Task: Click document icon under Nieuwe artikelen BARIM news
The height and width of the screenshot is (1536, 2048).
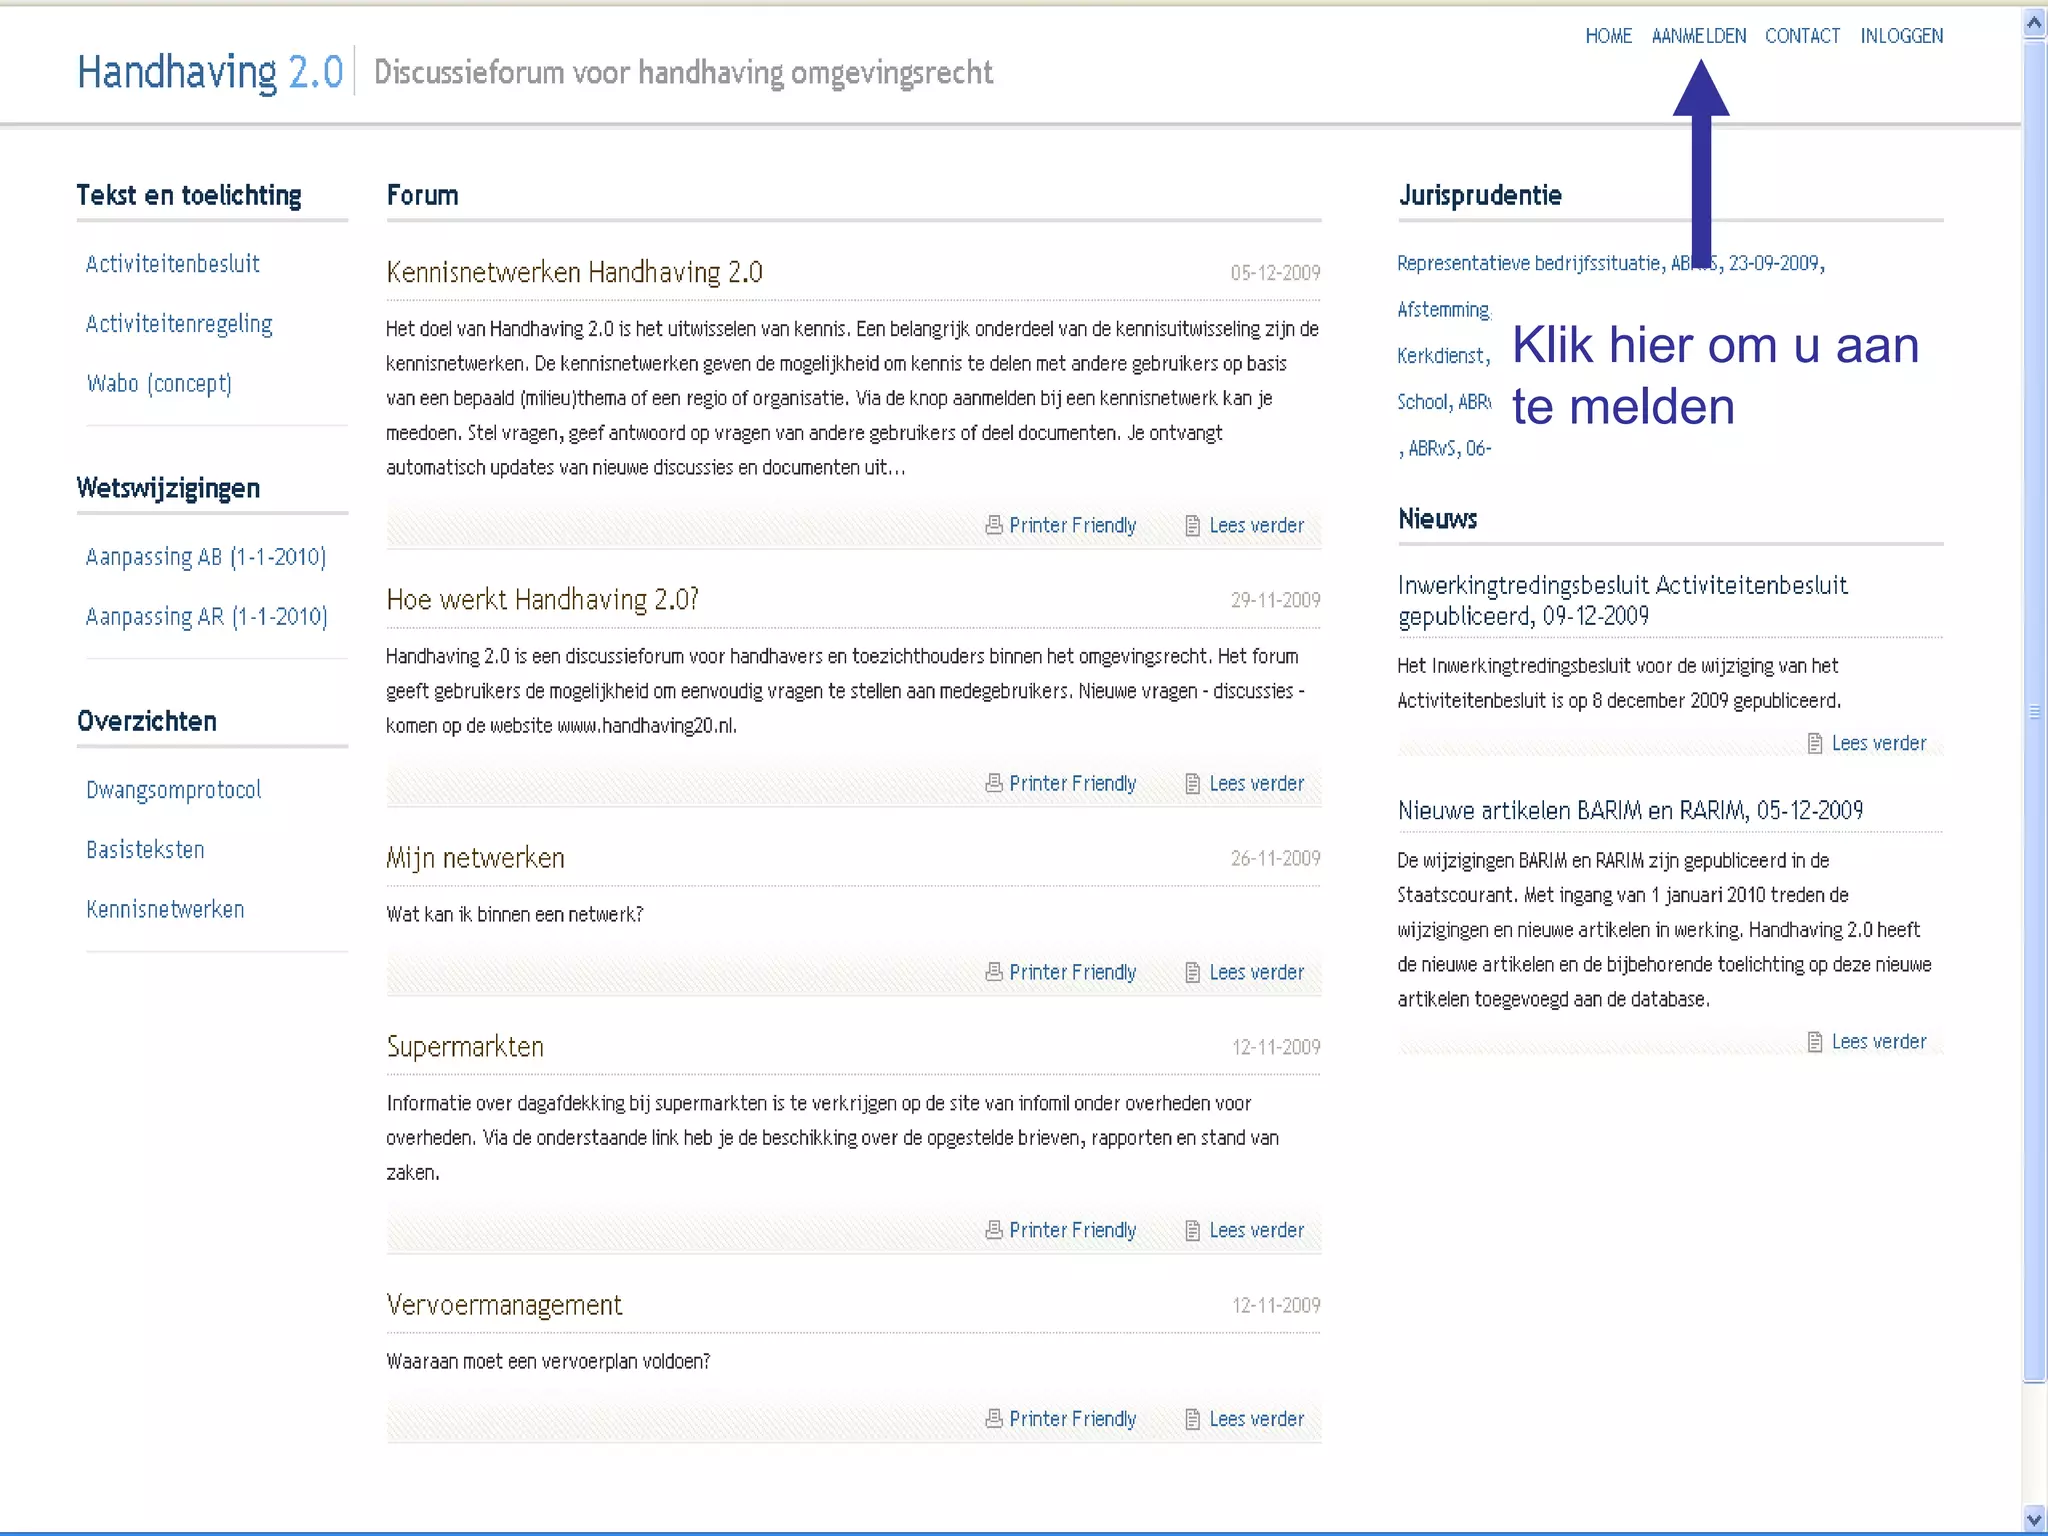Action: pos(1814,1042)
